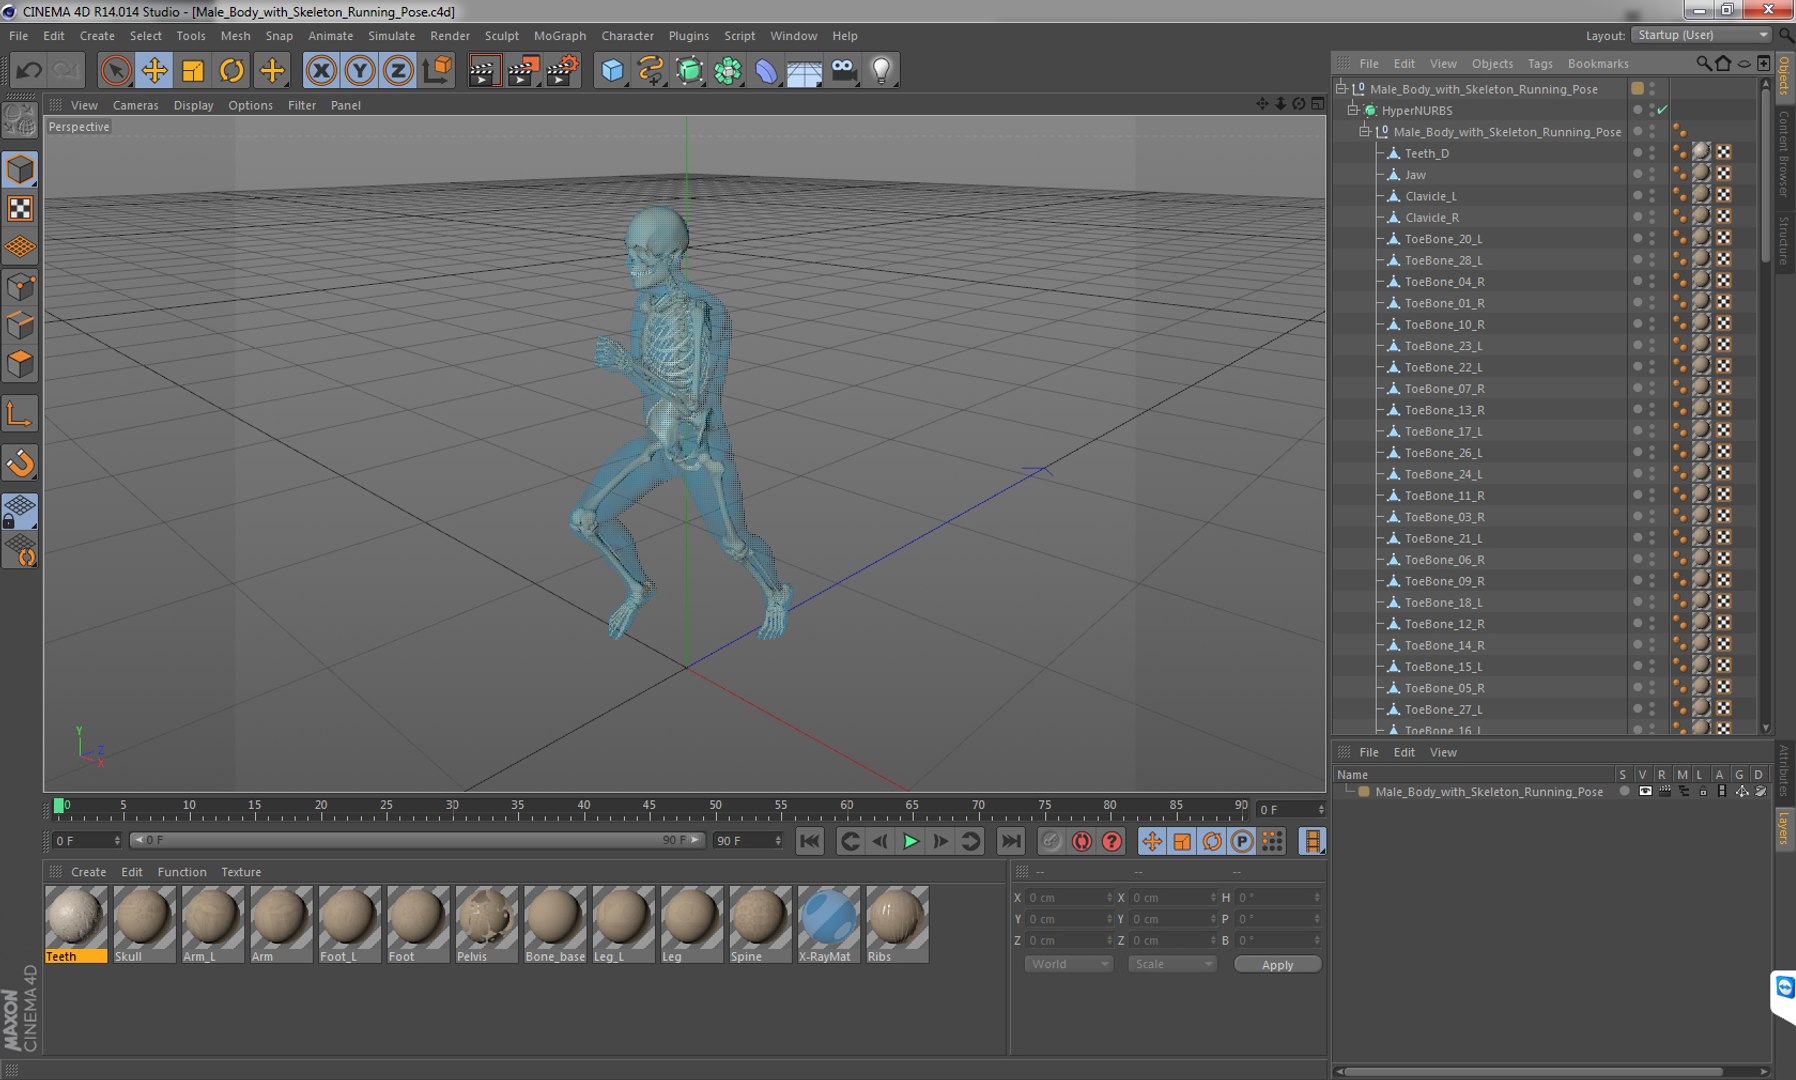The width and height of the screenshot is (1796, 1080).
Task: Switch to Edges mode
Action: click(x=20, y=326)
